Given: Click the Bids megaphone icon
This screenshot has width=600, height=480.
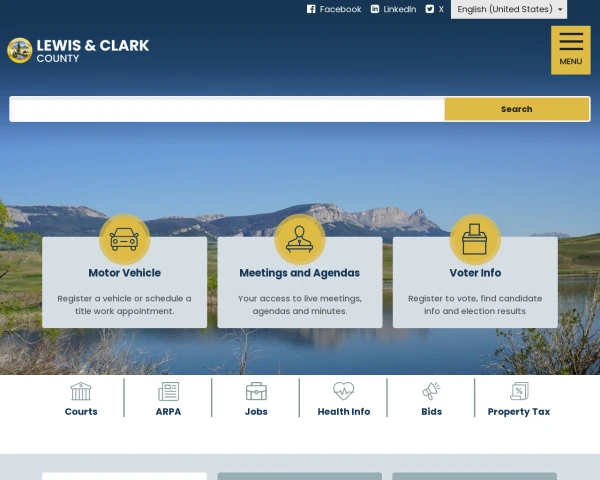Looking at the screenshot, I should (431, 391).
